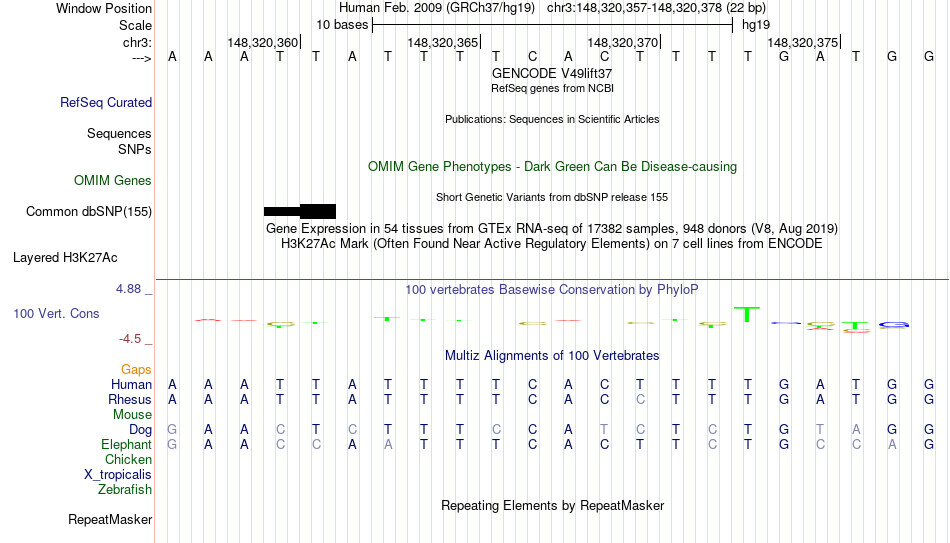Viewport: 950px width, 543px height.
Task: Click the GENCODE V49lift37 track title
Action: pos(552,73)
